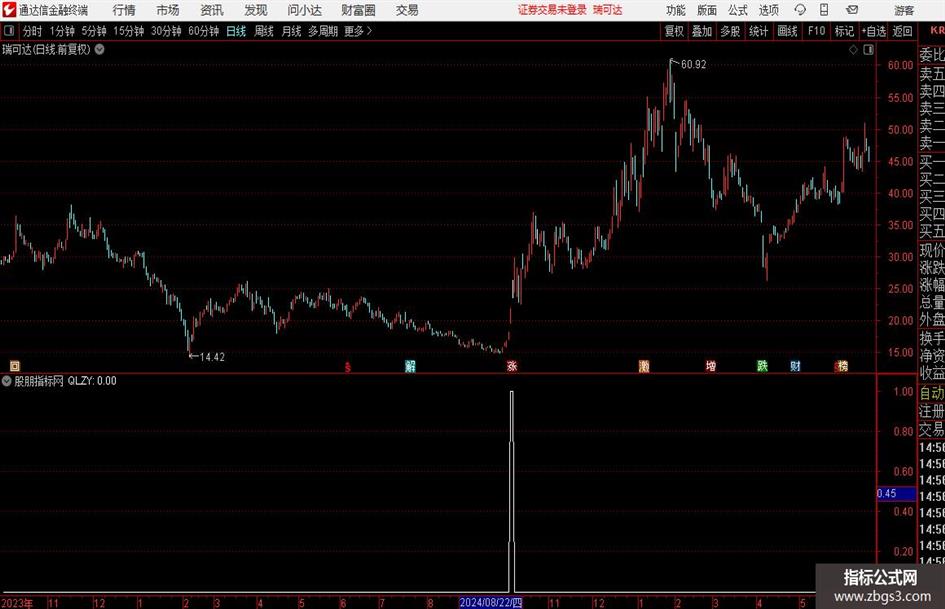Viewport: 945px width, 609px height.
Task: Click the red 瑞可达 stock name link
Action: click(x=608, y=10)
